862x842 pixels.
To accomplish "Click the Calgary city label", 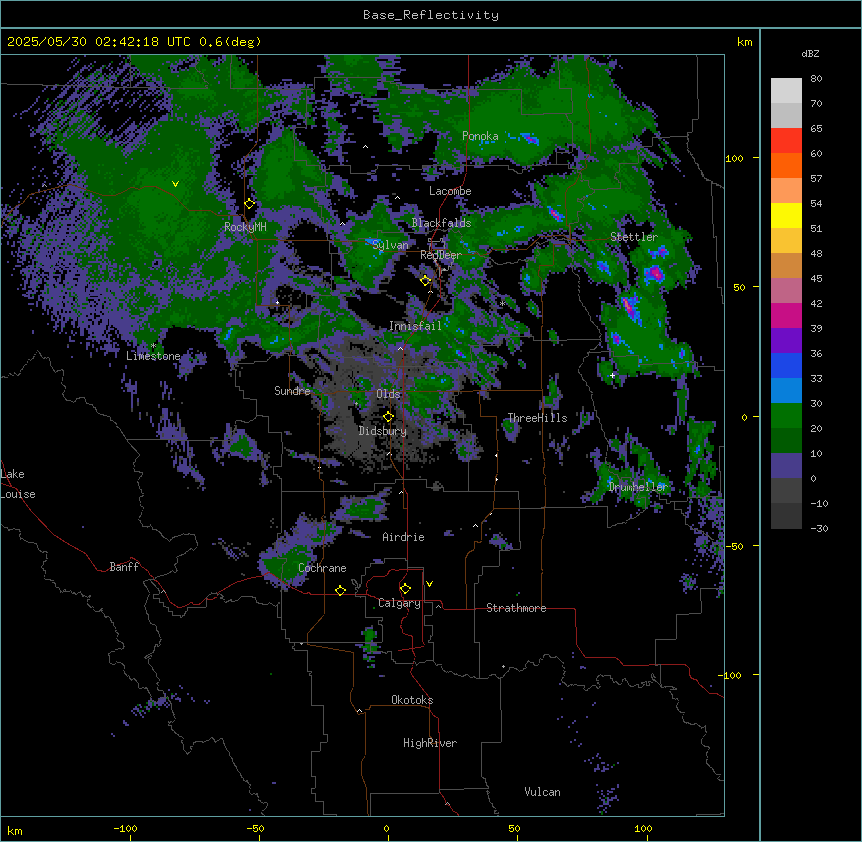I will [399, 603].
